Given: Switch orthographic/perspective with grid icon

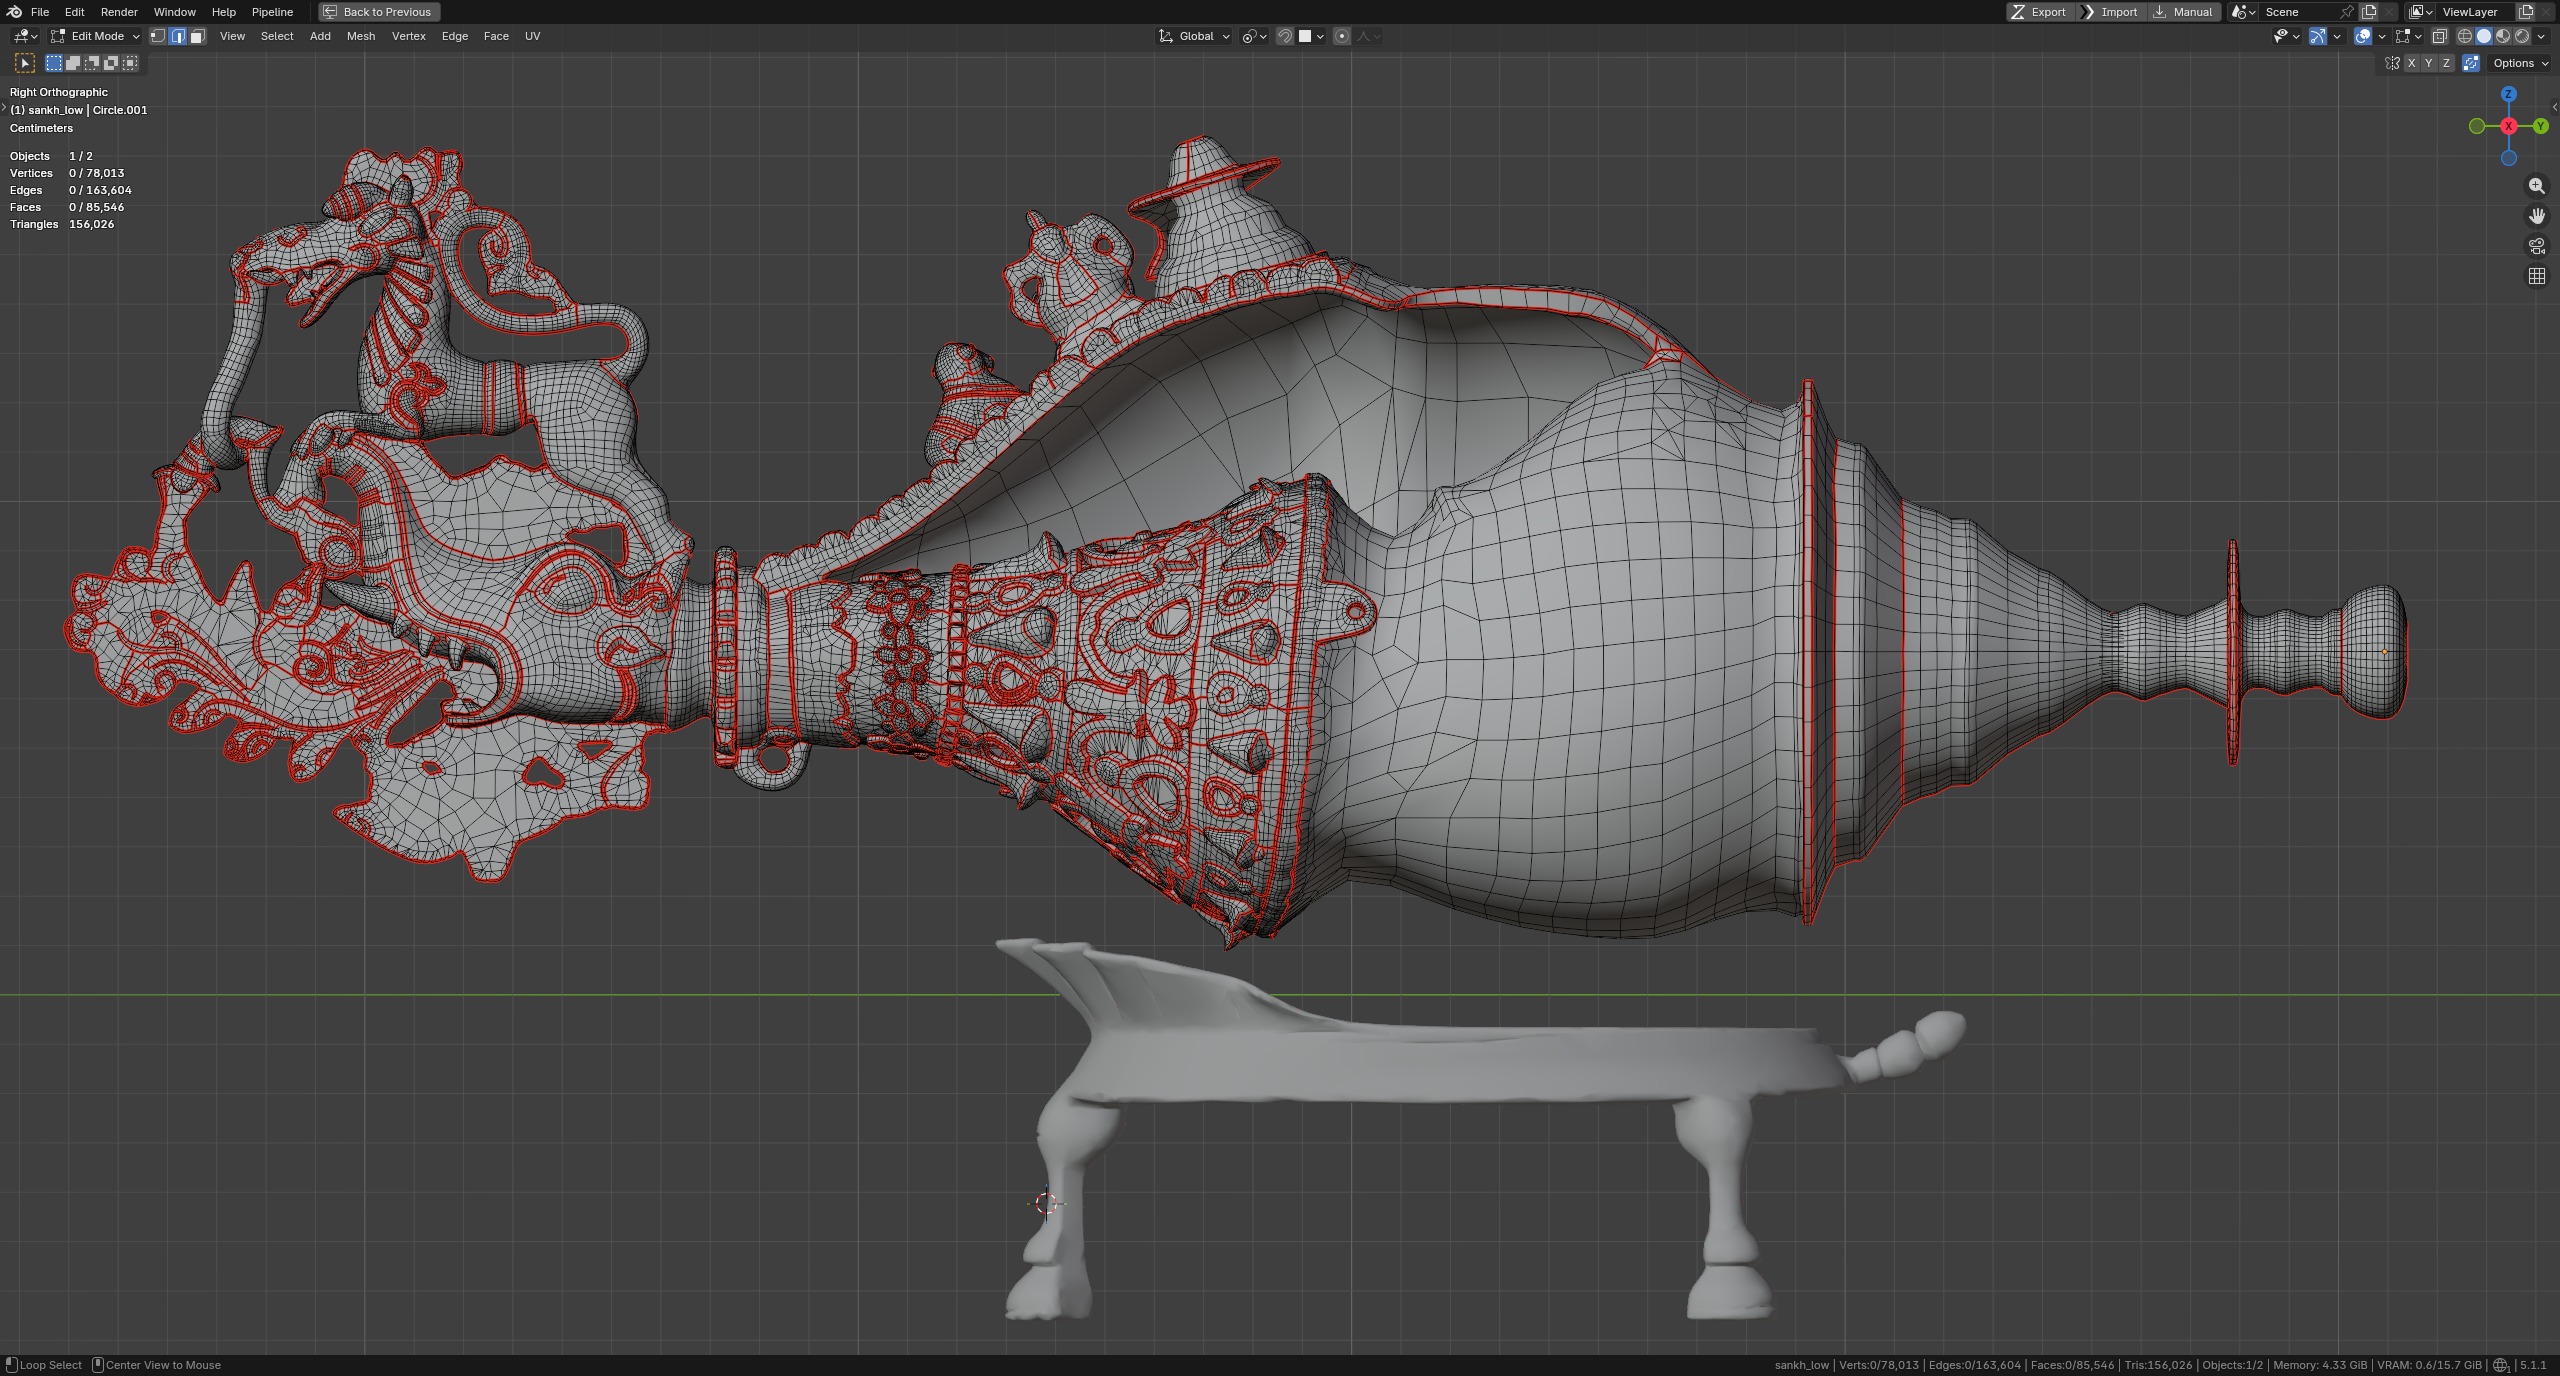Looking at the screenshot, I should pyautogui.click(x=2537, y=276).
